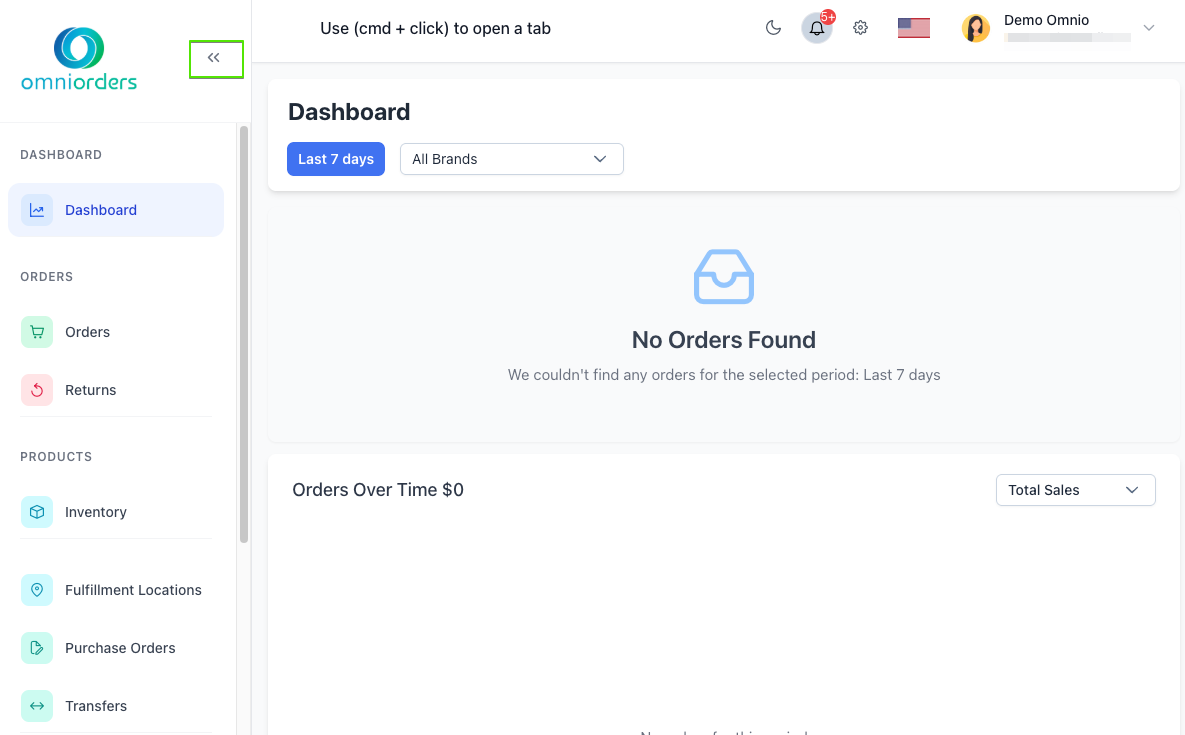Click the Transfers arrows icon

click(x=37, y=706)
